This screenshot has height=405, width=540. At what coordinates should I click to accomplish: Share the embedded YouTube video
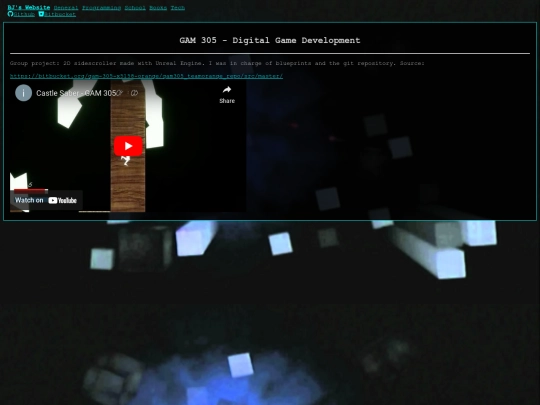tap(227, 95)
